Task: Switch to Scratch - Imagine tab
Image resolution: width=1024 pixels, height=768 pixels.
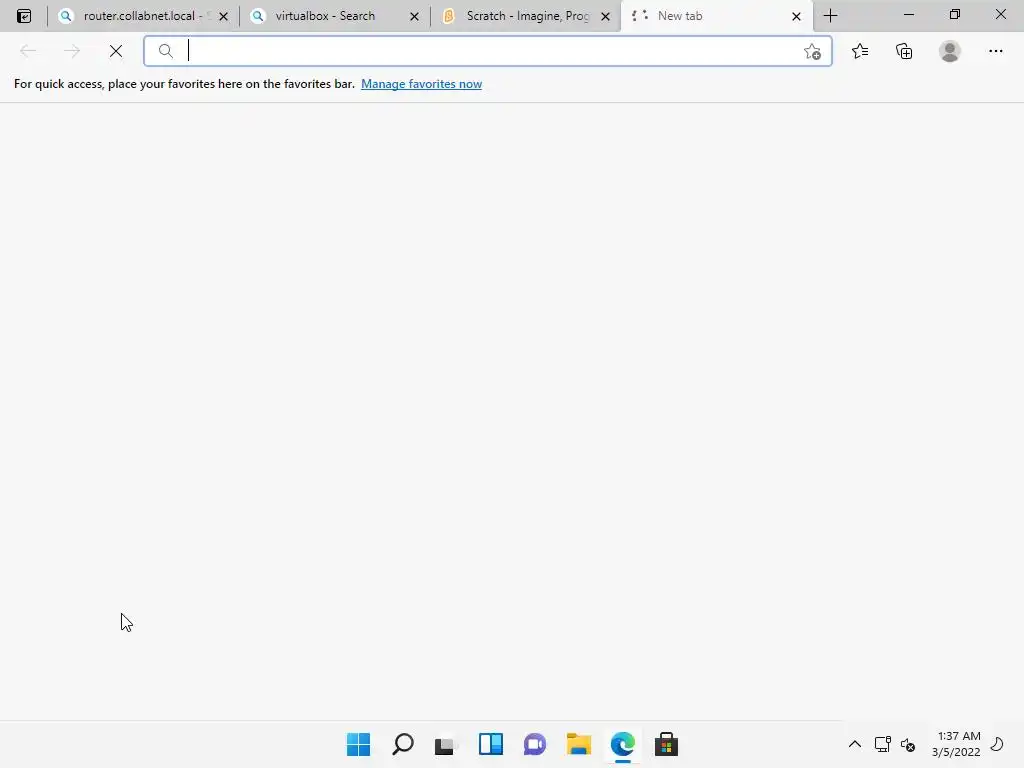Action: click(525, 16)
